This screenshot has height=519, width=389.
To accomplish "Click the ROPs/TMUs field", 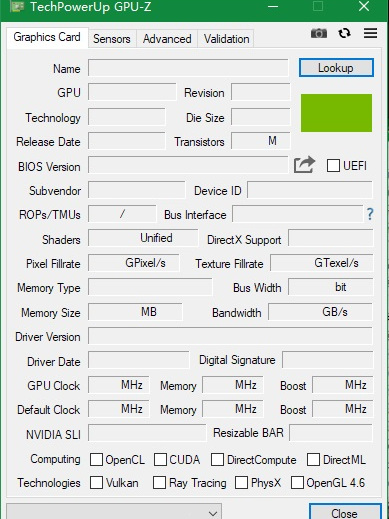I will (x=122, y=214).
